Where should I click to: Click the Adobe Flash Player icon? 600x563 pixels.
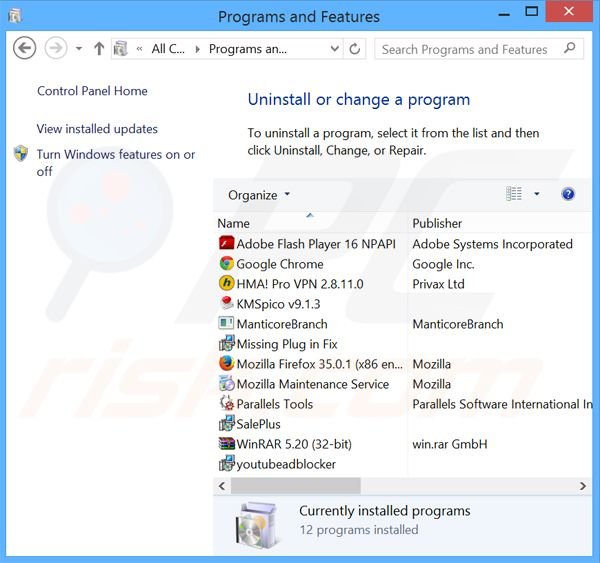point(226,243)
